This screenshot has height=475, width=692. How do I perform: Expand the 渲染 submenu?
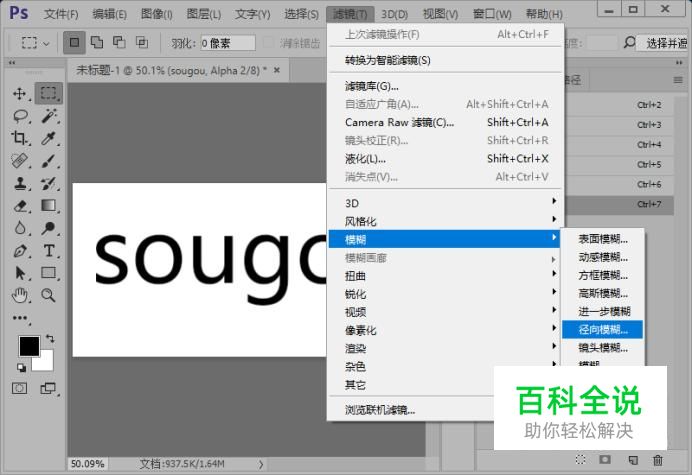(446, 348)
